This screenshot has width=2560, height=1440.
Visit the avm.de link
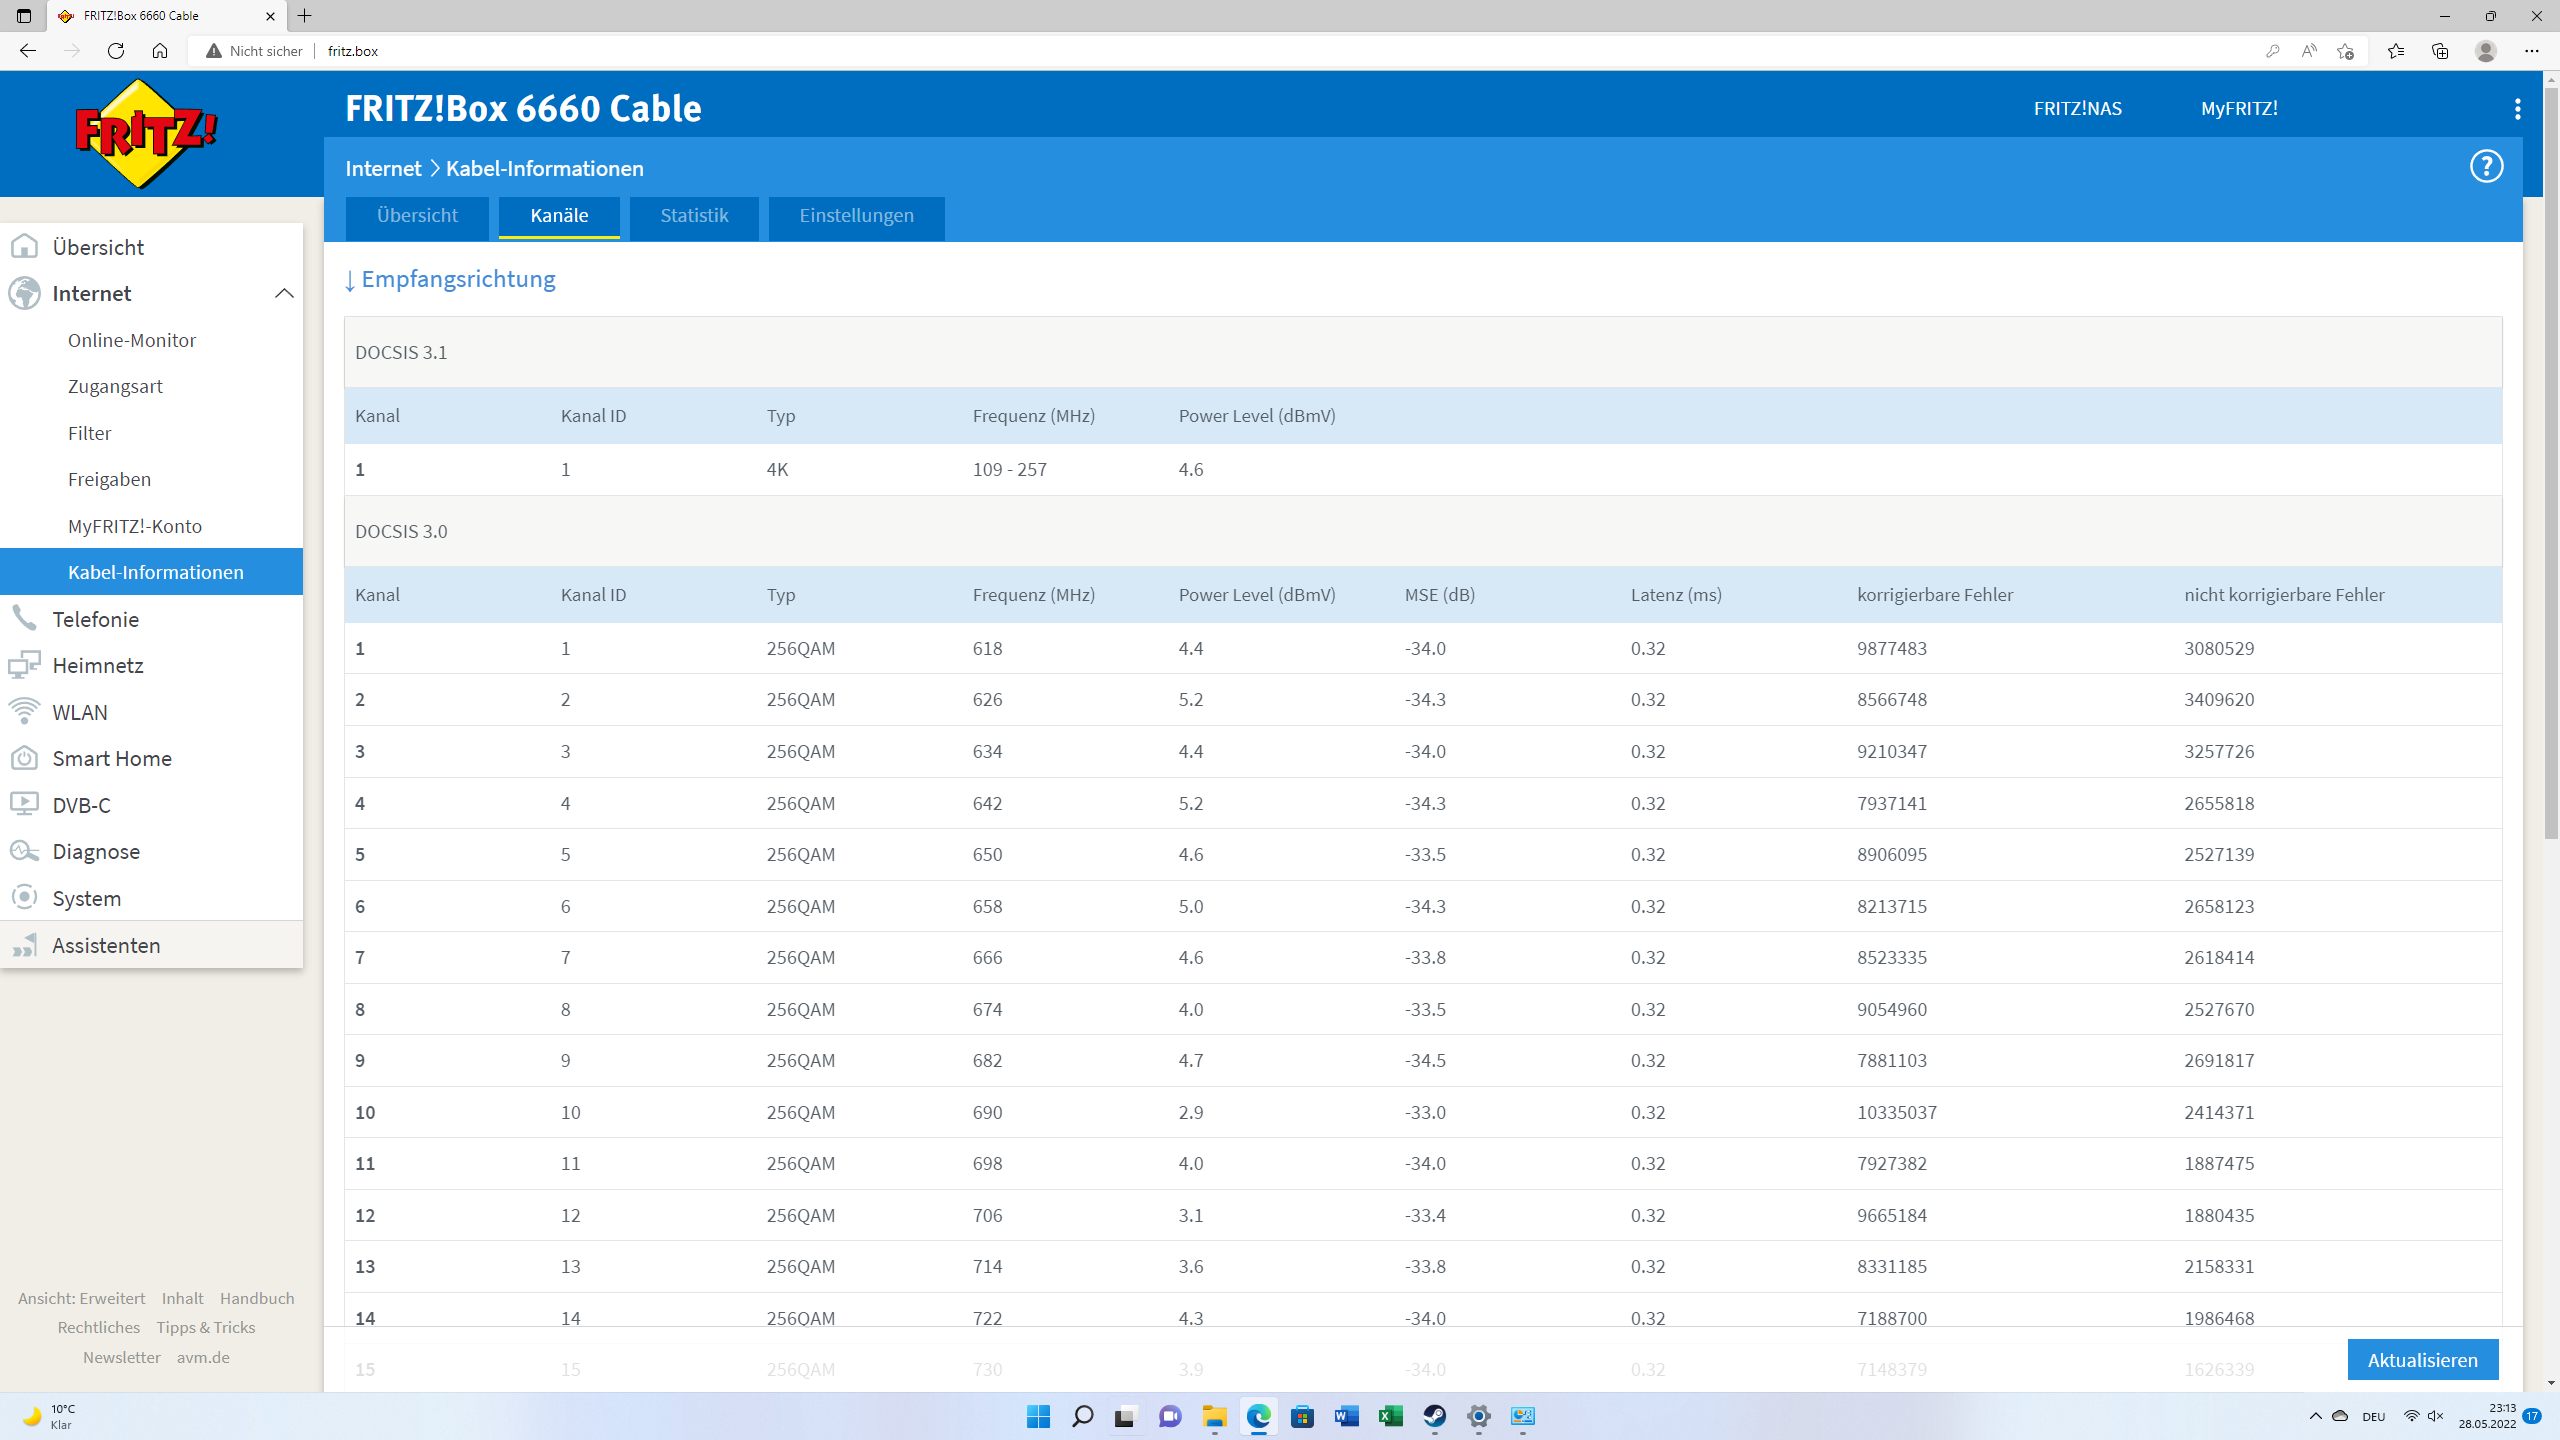click(x=203, y=1357)
